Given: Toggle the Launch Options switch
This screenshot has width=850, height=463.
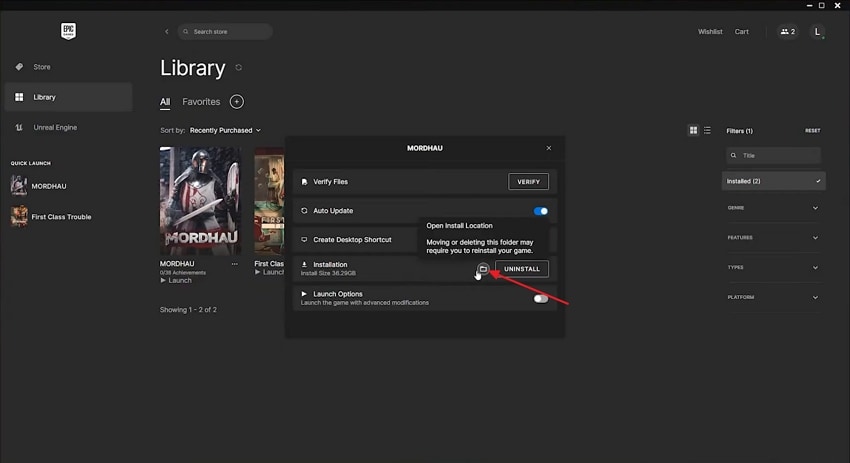Looking at the screenshot, I should (x=540, y=299).
